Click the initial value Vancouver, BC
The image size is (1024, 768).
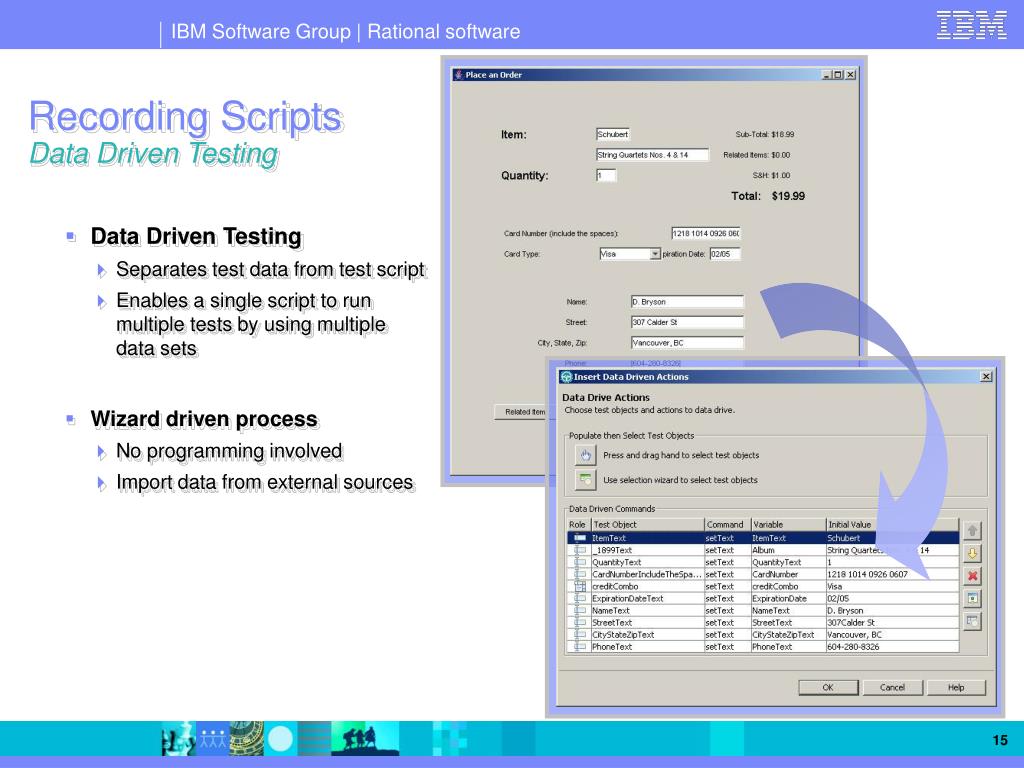[x=892, y=635]
